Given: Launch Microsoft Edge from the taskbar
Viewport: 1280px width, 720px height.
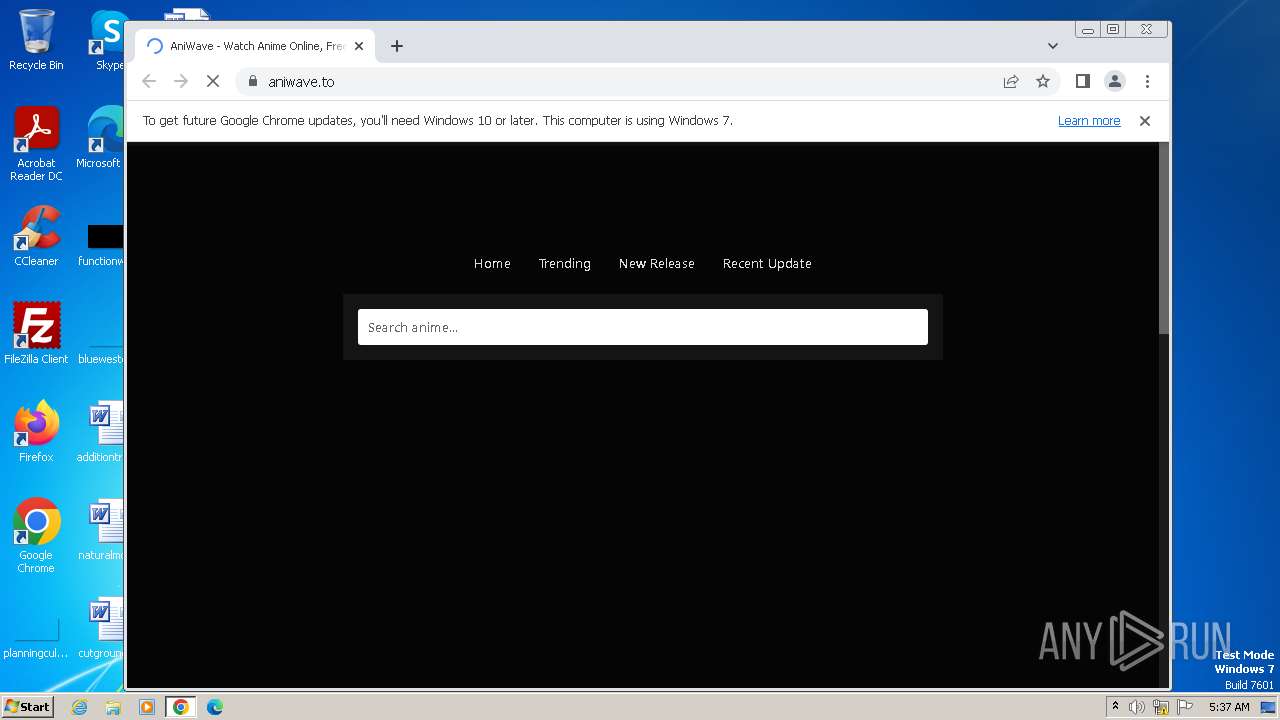Looking at the screenshot, I should tap(215, 707).
